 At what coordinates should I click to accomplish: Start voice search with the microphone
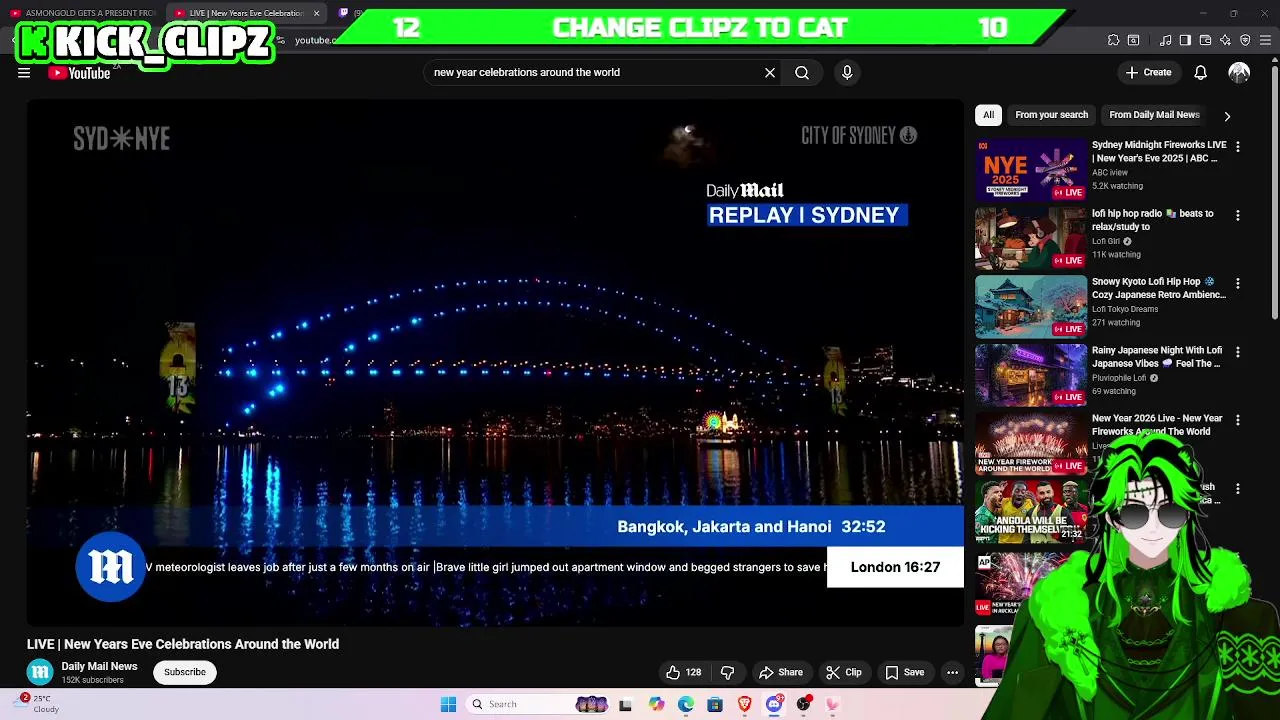point(847,72)
